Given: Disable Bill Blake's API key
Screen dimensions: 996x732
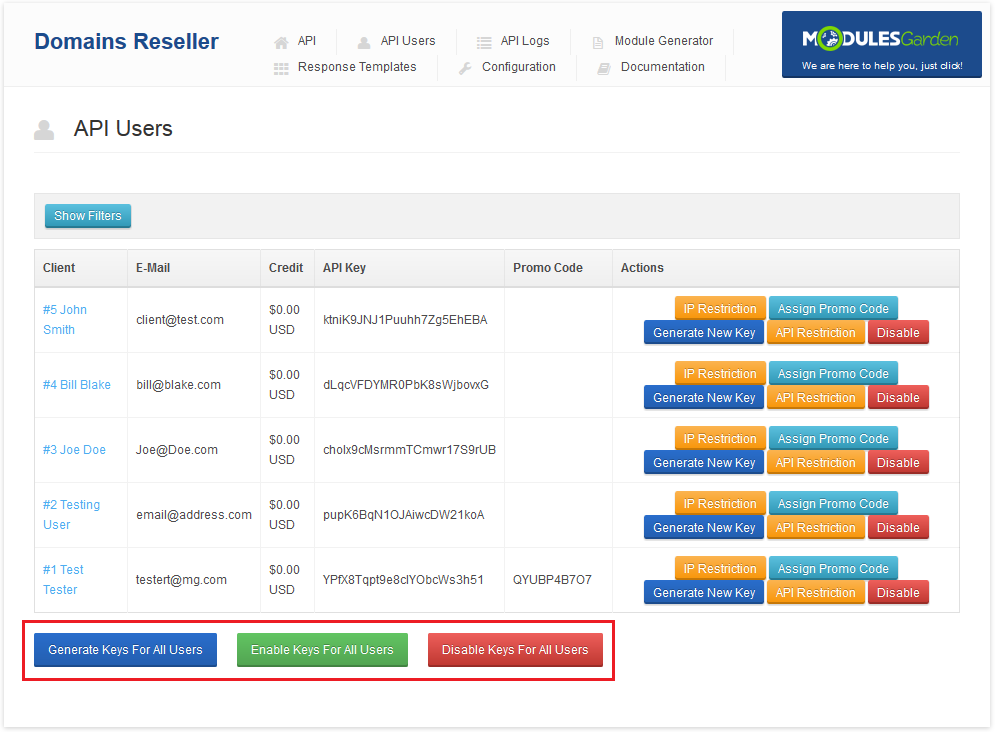Looking at the screenshot, I should point(898,398).
